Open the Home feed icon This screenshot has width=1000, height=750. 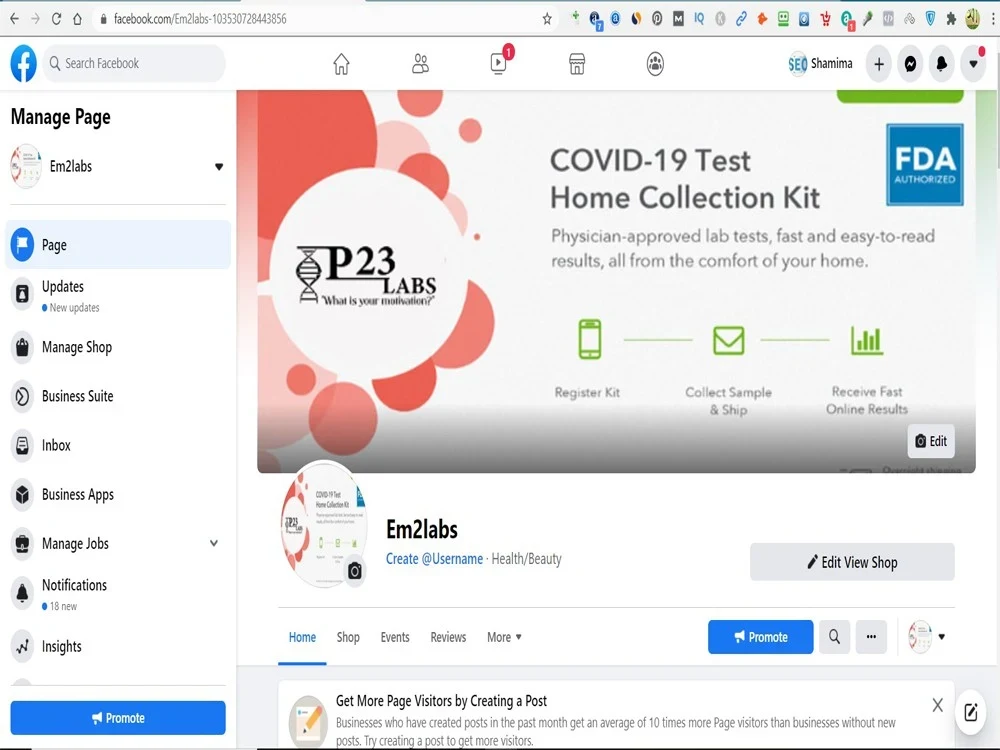341,64
